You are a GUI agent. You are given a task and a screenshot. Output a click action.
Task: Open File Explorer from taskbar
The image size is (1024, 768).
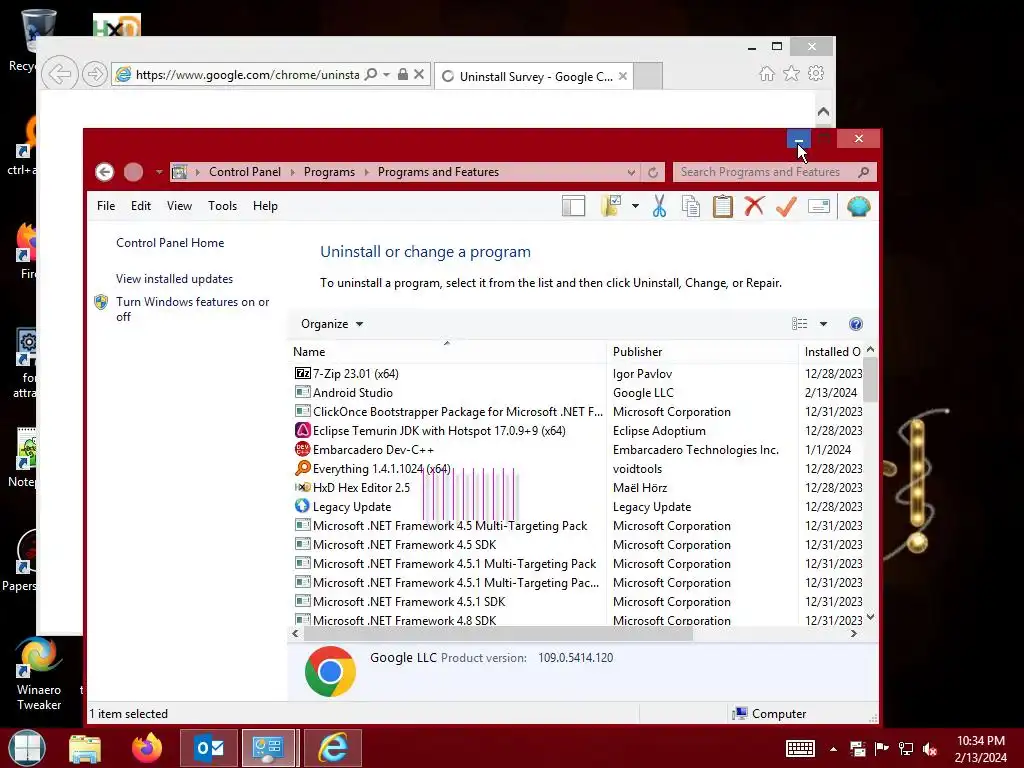[x=86, y=748]
